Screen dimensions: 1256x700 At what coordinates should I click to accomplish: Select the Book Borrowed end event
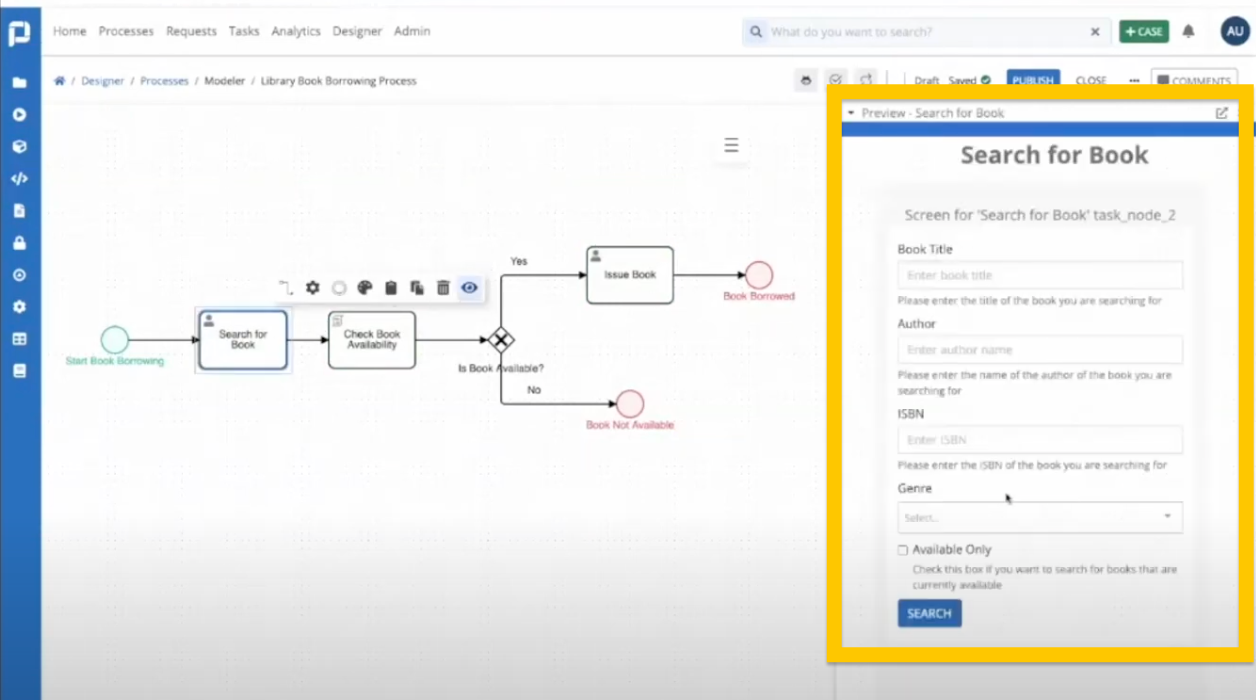(x=759, y=275)
